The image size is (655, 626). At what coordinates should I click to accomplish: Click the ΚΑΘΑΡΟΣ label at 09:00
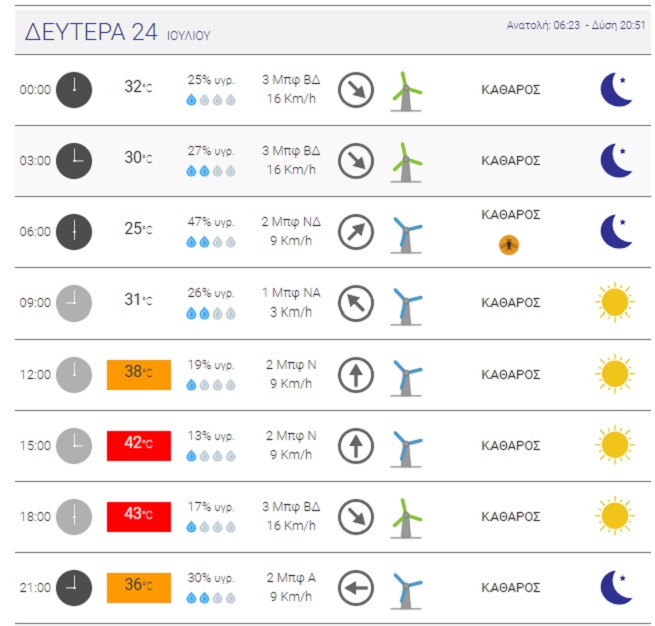(510, 303)
